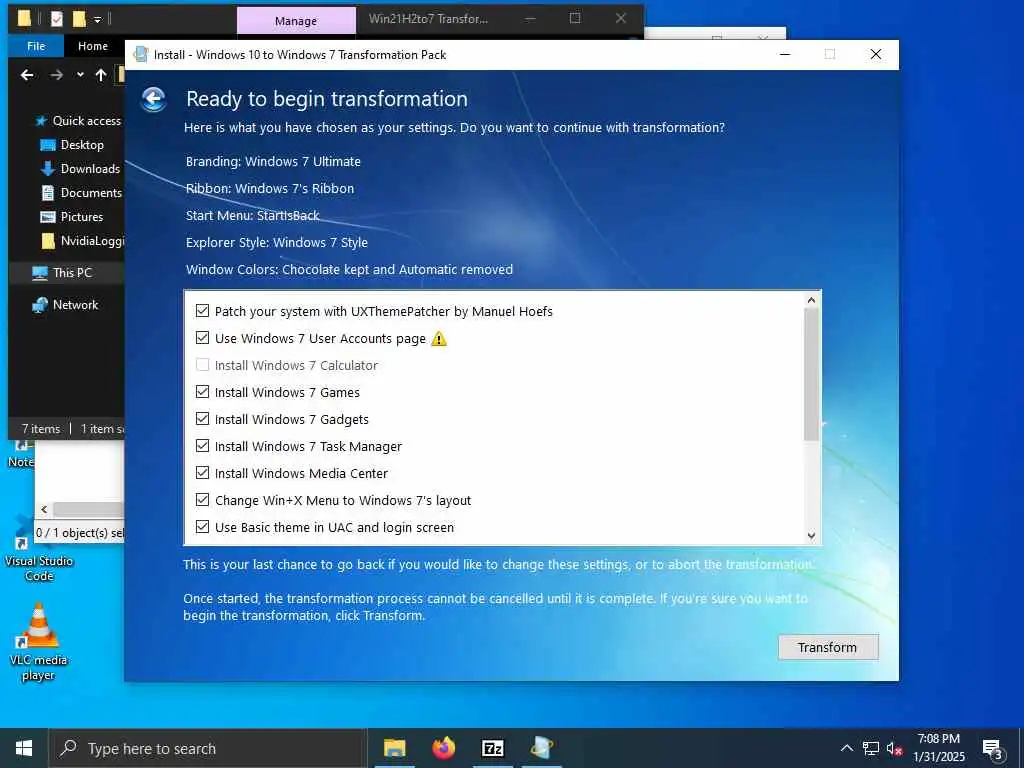
Task: Uncheck Patch your system with UXThemePatcher
Action: [x=202, y=311]
